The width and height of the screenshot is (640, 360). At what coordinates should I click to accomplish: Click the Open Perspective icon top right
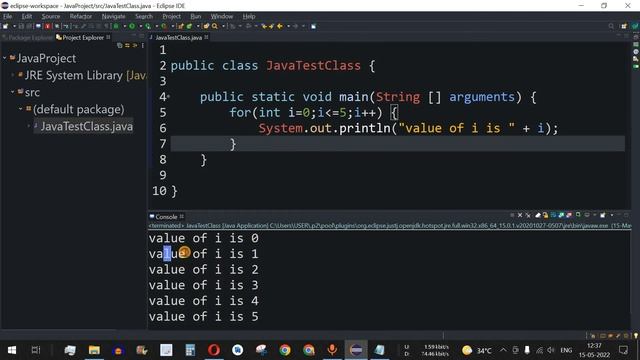click(x=624, y=26)
